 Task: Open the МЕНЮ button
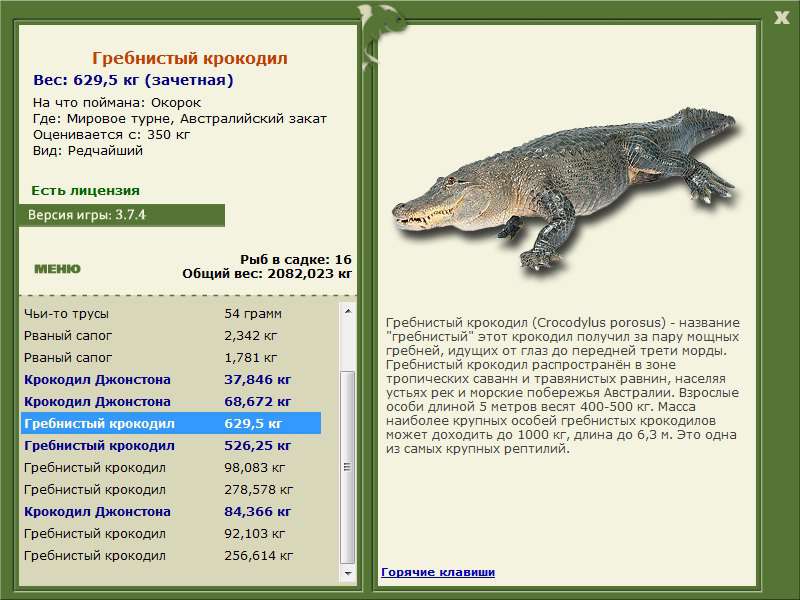[x=57, y=269]
